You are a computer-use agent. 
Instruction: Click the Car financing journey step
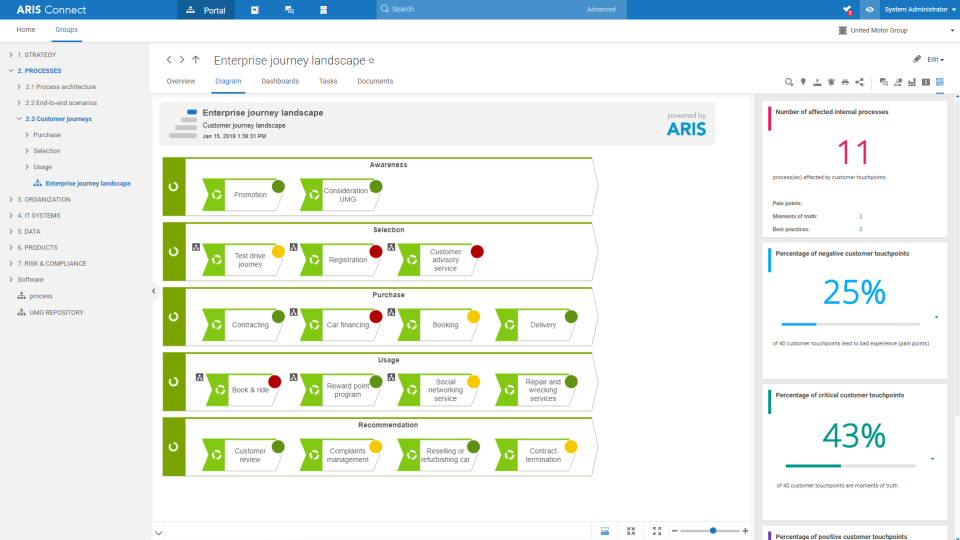click(x=340, y=324)
